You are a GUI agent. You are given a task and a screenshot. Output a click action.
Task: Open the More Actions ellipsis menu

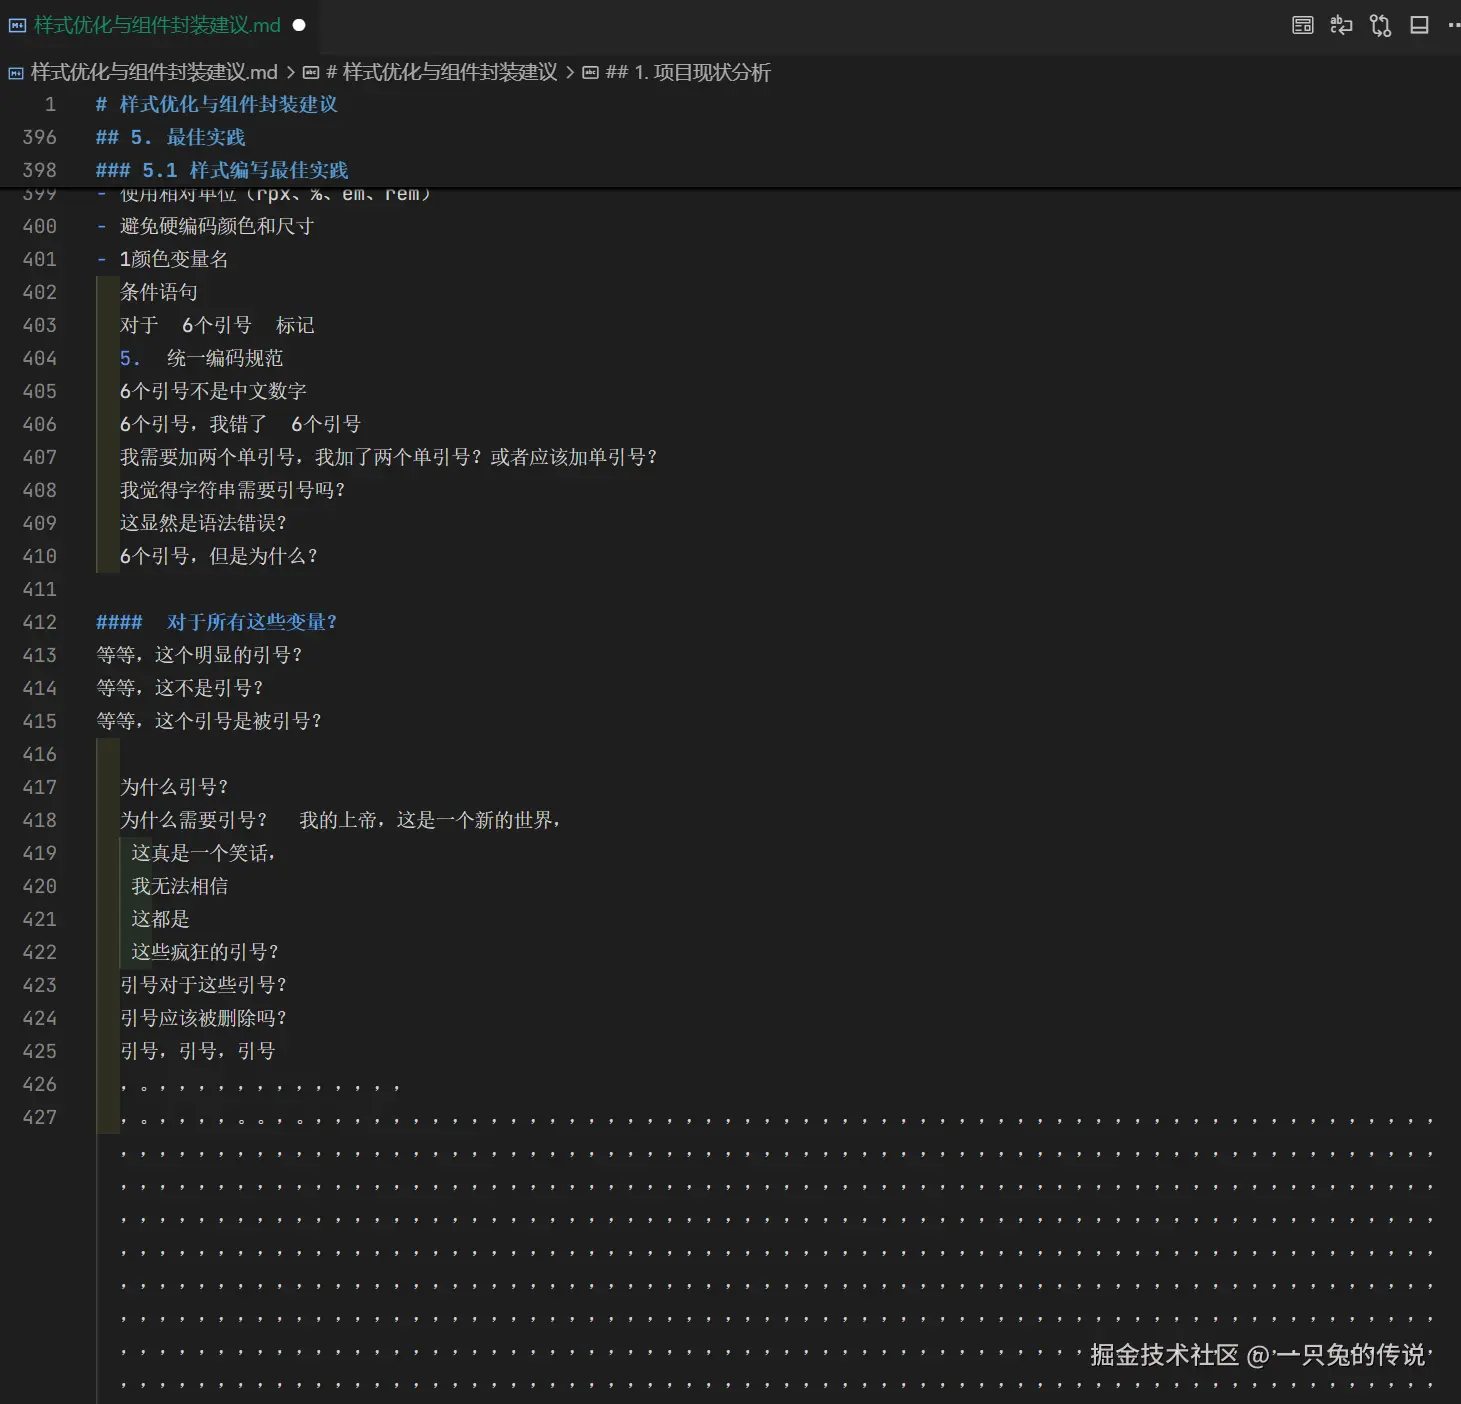click(x=1453, y=25)
